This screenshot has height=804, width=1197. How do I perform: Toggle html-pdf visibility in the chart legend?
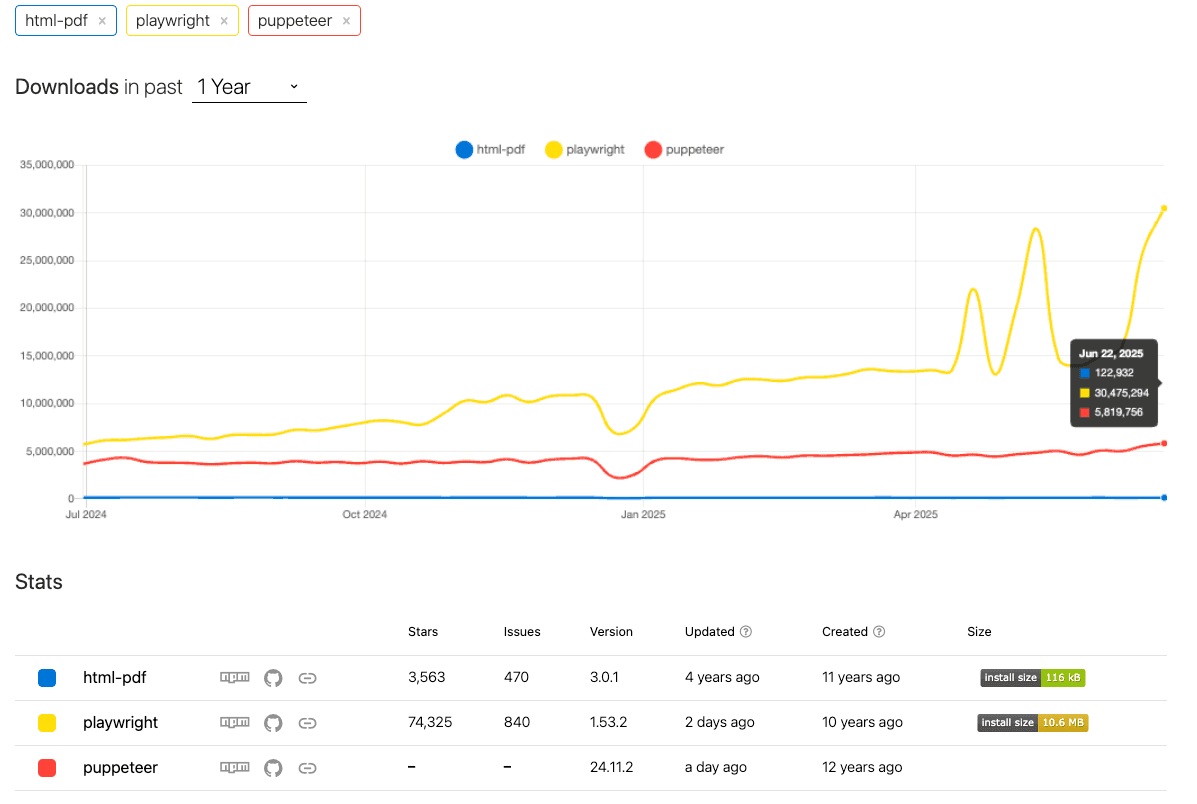(490, 149)
